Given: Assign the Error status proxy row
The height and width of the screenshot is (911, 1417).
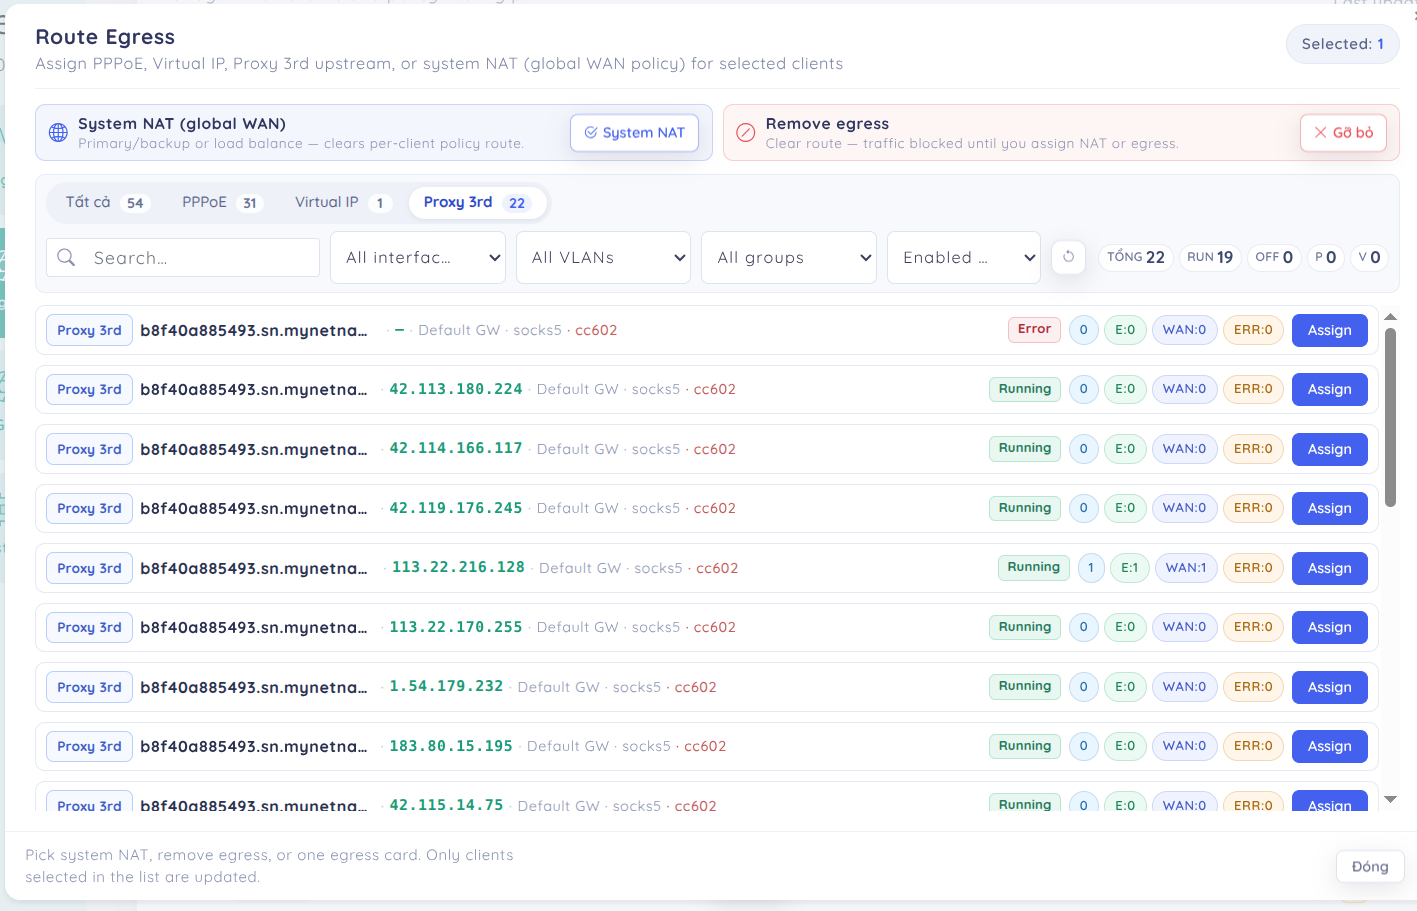Looking at the screenshot, I should pyautogui.click(x=1329, y=330).
